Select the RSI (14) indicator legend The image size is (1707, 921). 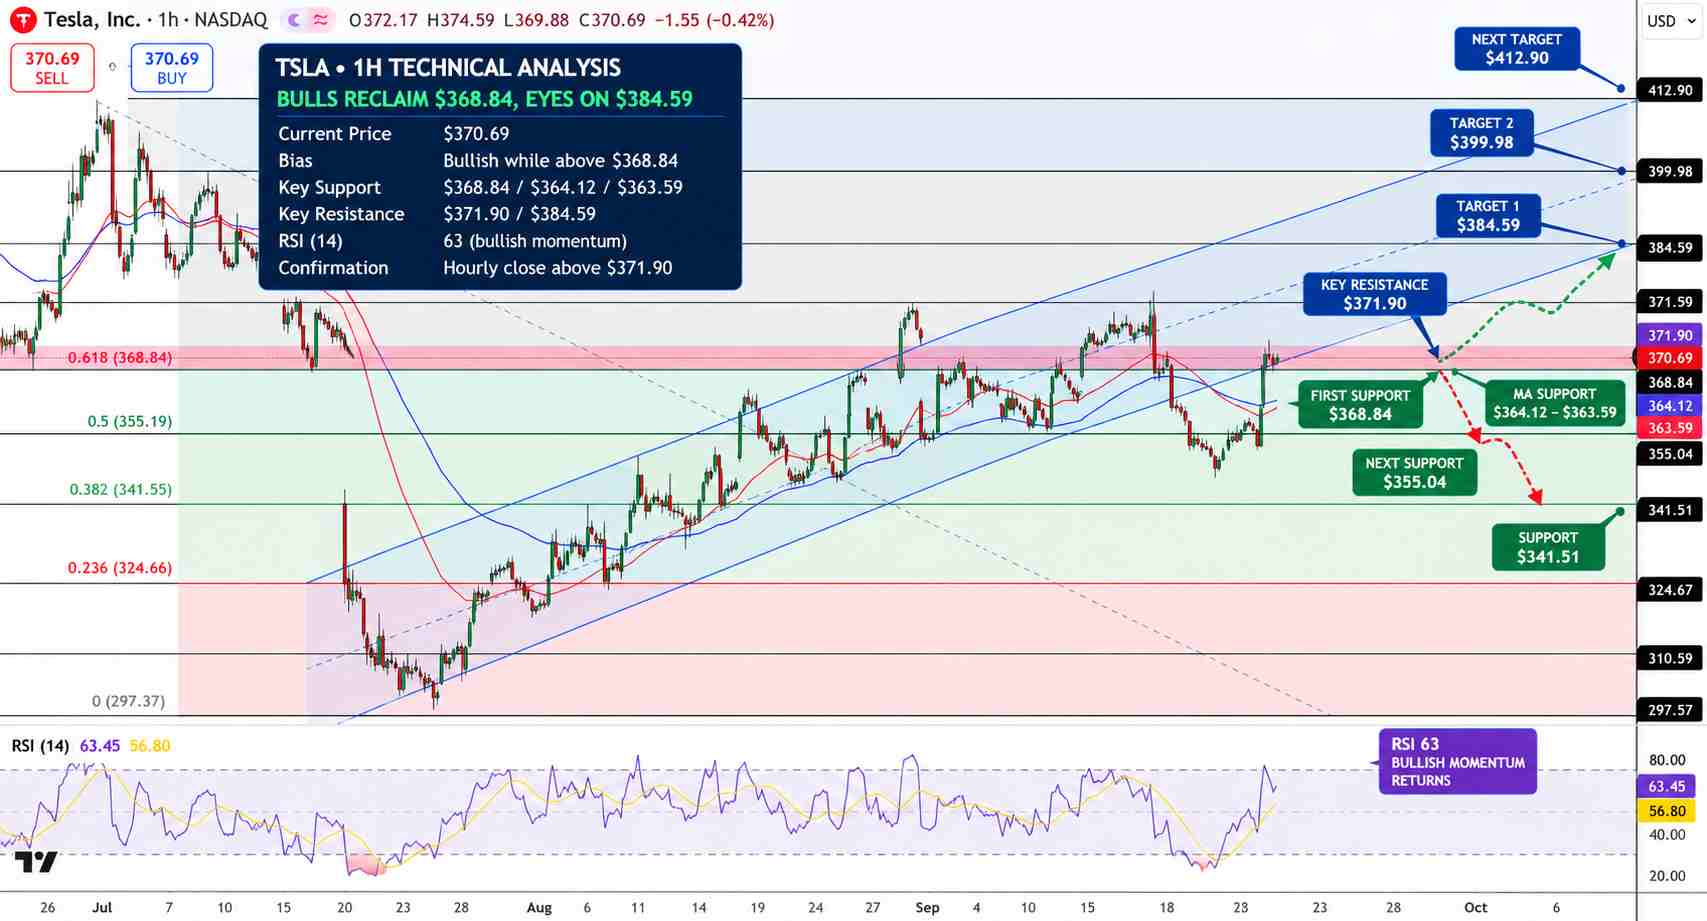coord(40,746)
